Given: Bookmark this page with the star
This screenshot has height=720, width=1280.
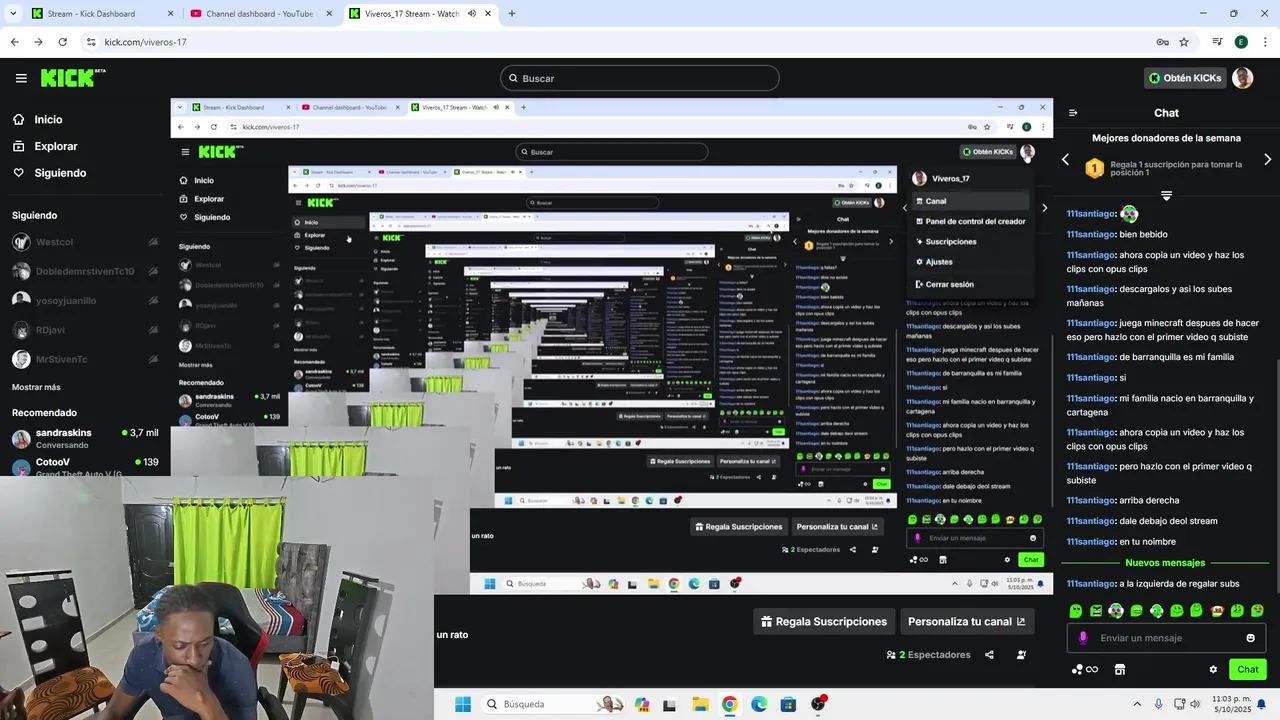Looking at the screenshot, I should (1184, 42).
